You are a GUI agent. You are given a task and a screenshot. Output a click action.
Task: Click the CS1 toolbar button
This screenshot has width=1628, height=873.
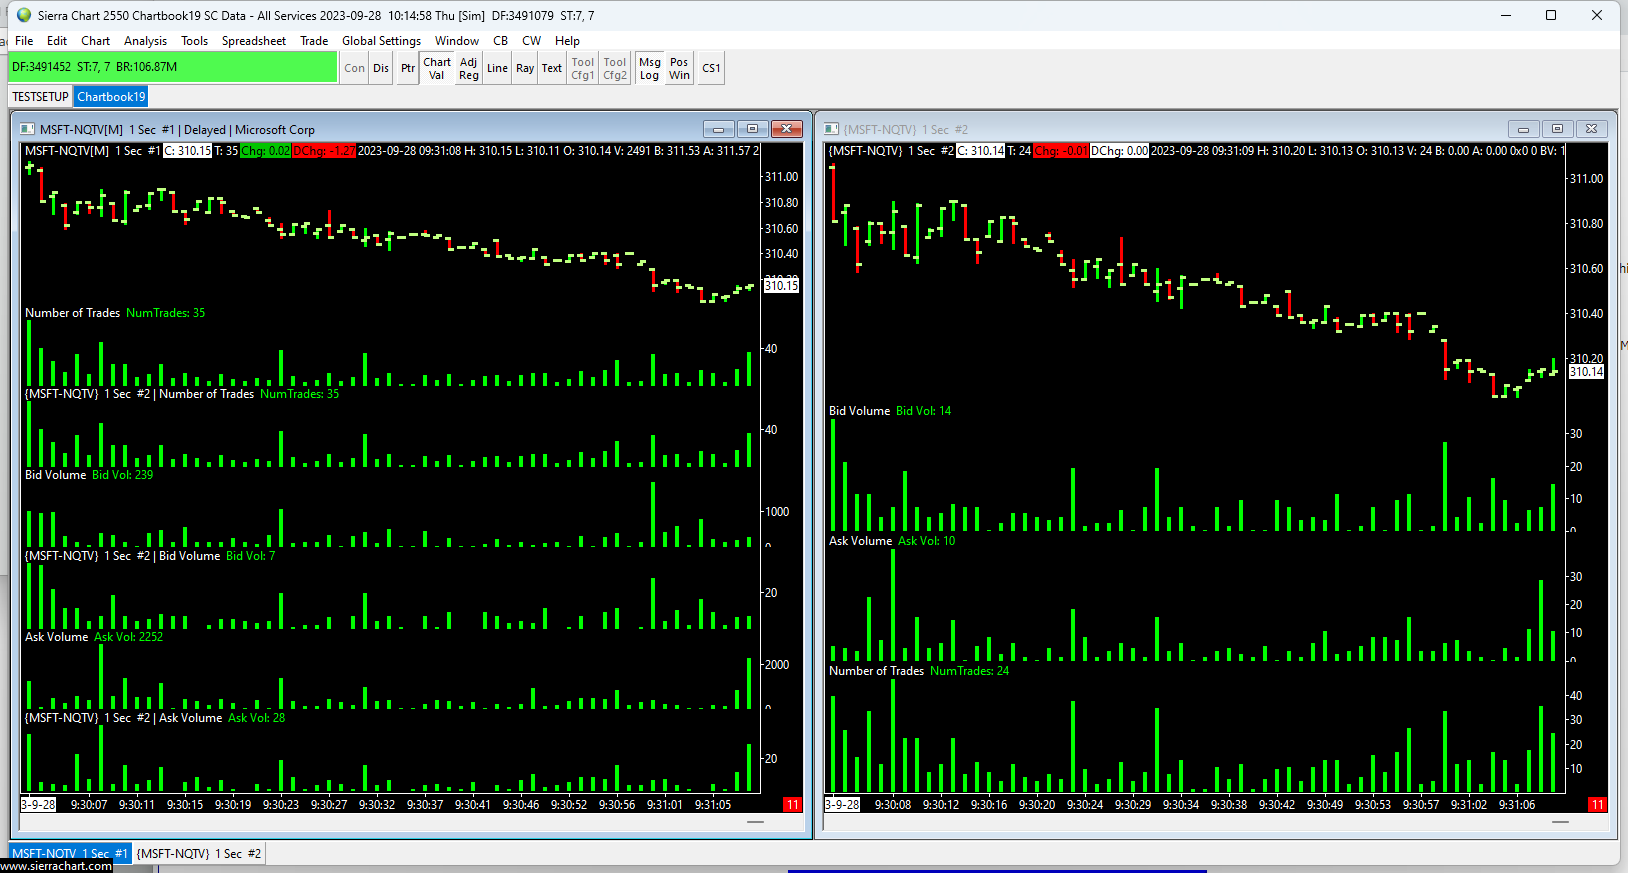tap(711, 68)
